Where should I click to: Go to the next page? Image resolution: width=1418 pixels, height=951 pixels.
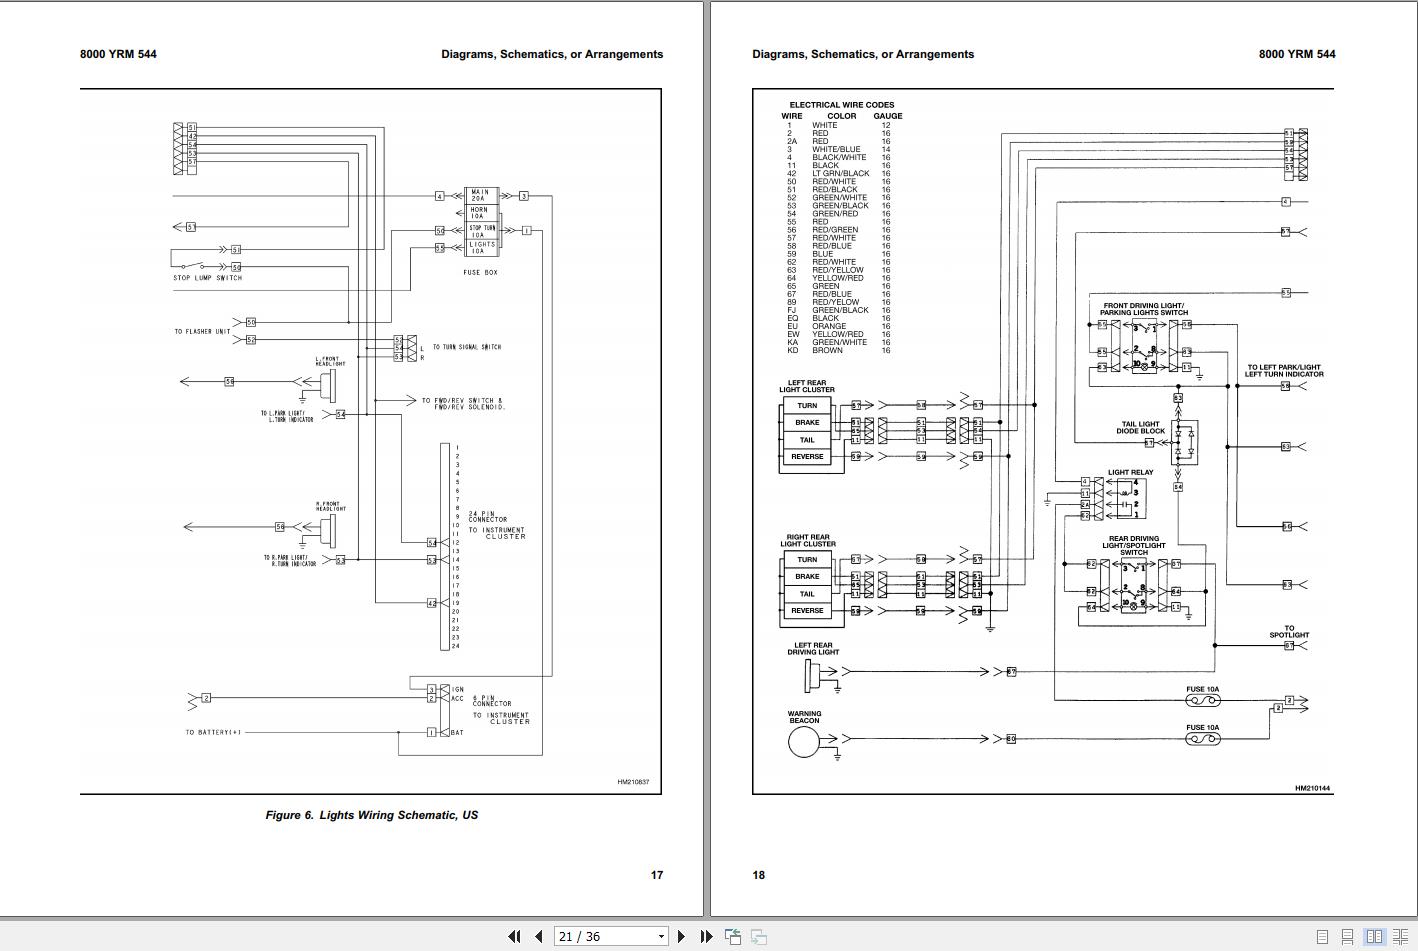681,937
